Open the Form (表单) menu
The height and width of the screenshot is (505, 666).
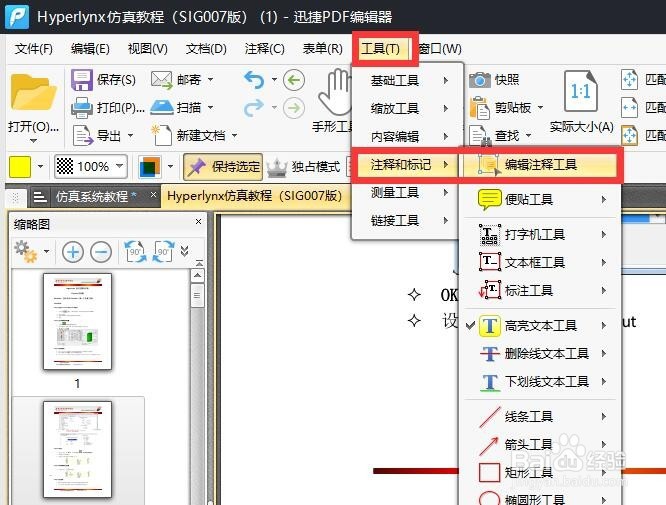pos(322,49)
